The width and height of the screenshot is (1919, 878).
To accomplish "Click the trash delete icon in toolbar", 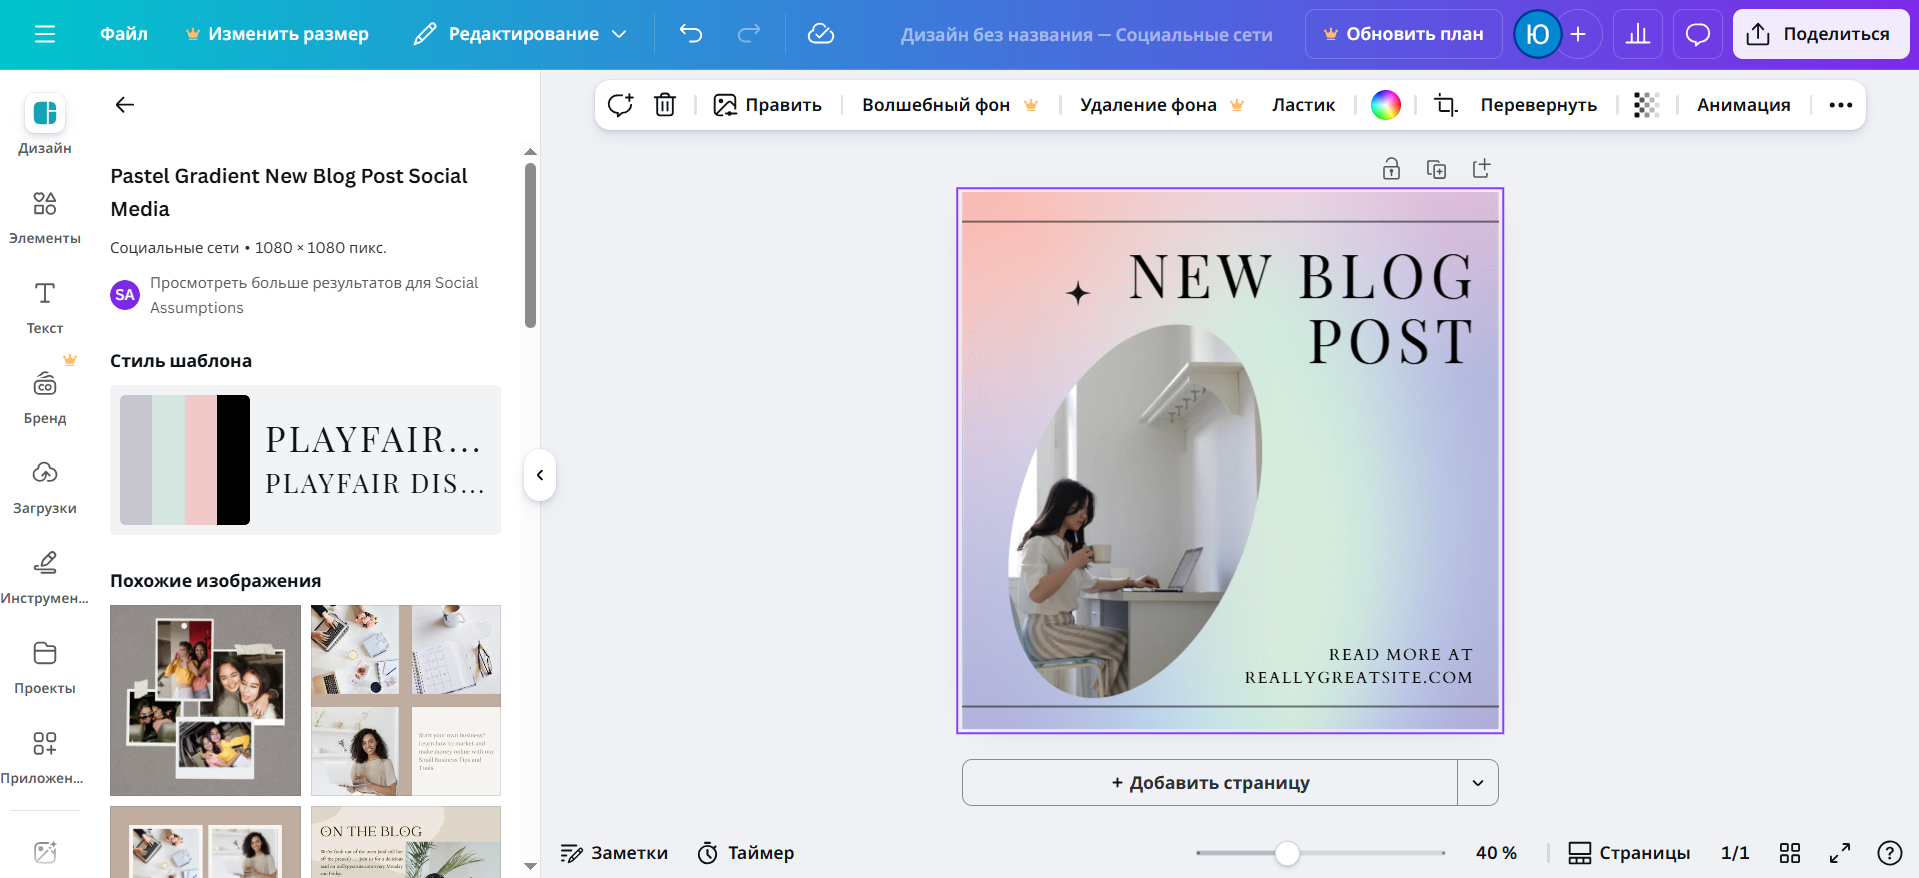I will (665, 105).
